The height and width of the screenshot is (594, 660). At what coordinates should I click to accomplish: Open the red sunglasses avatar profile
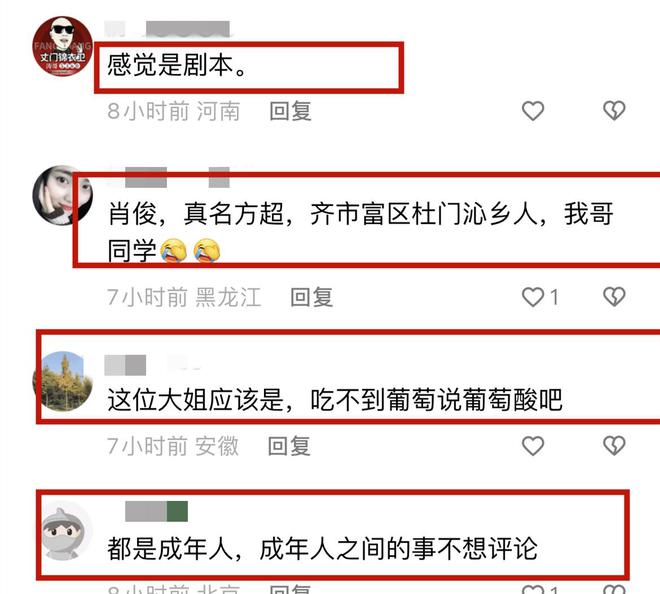click(63, 46)
